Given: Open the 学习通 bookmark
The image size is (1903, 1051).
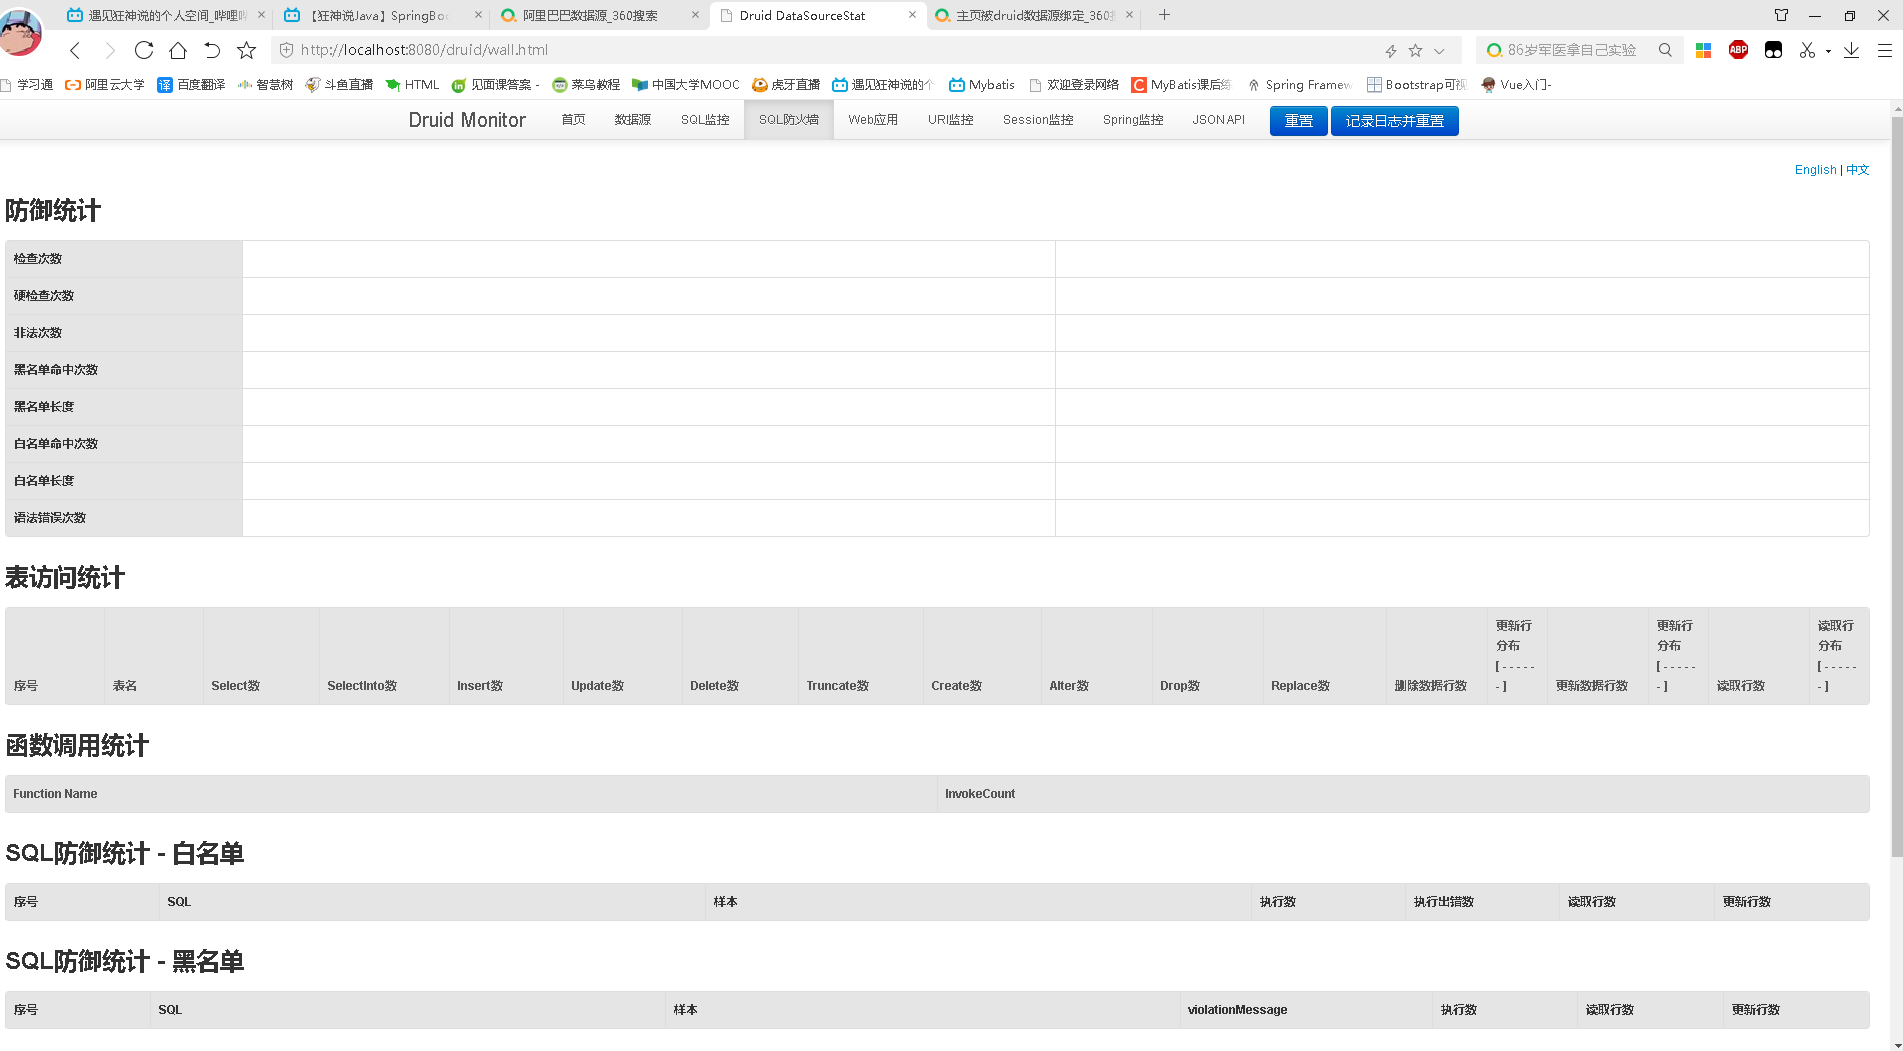Looking at the screenshot, I should tap(27, 85).
